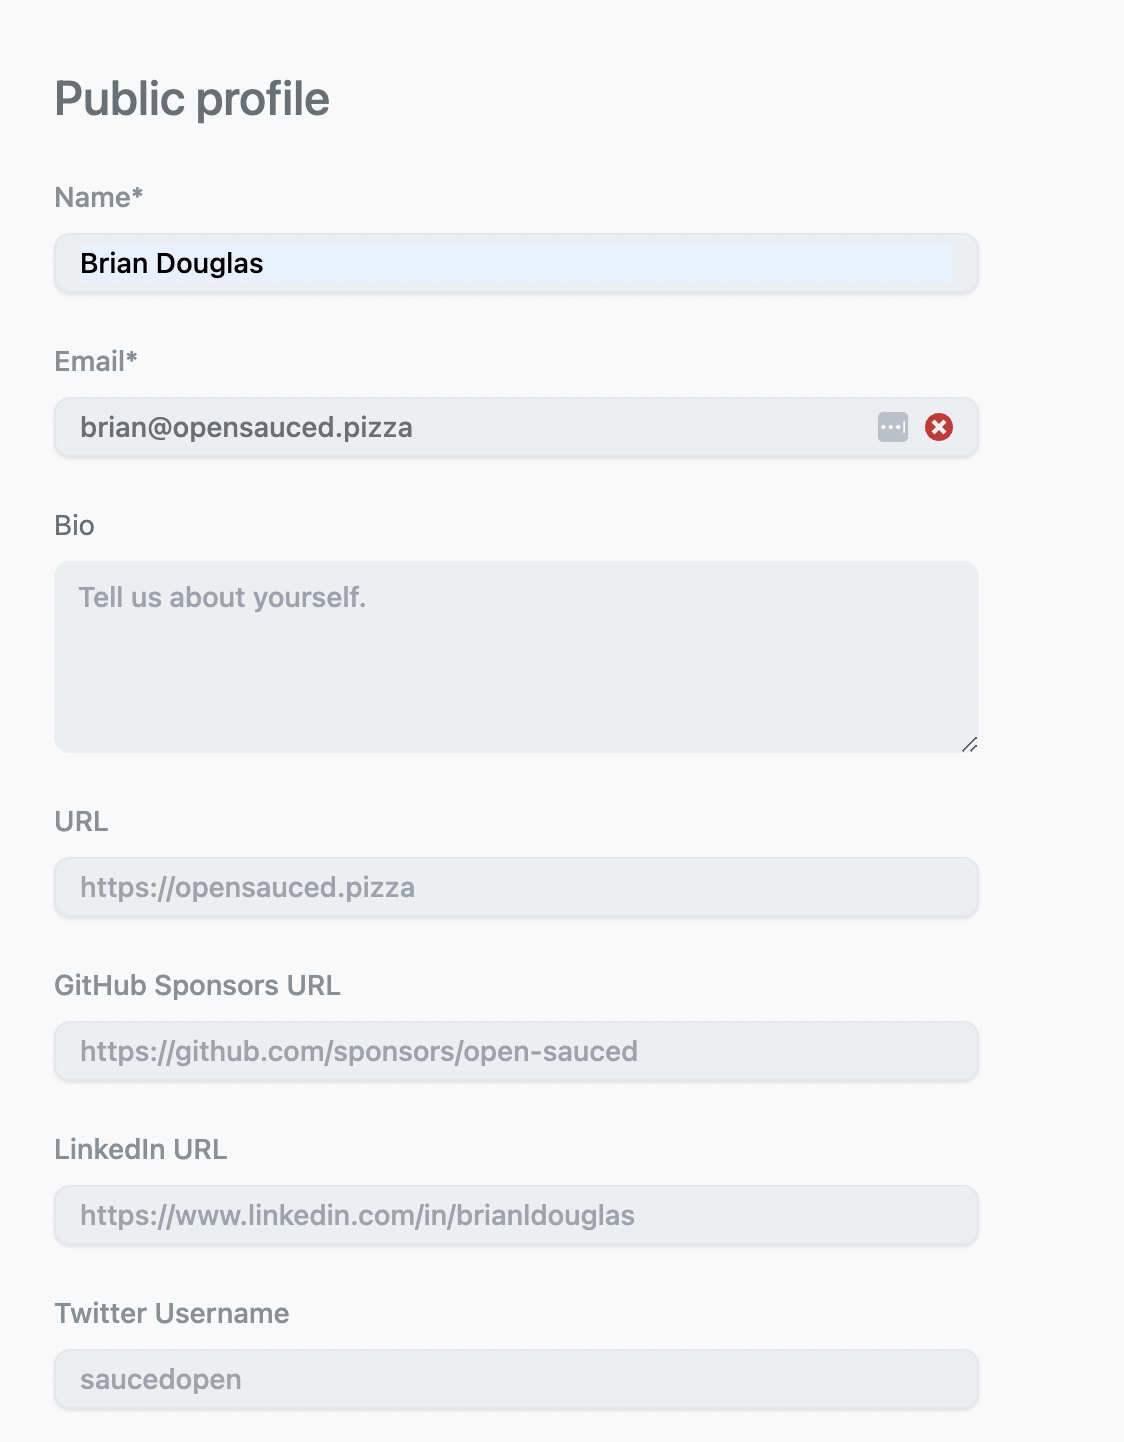Click the red clear icon in the Email field

tap(936, 427)
